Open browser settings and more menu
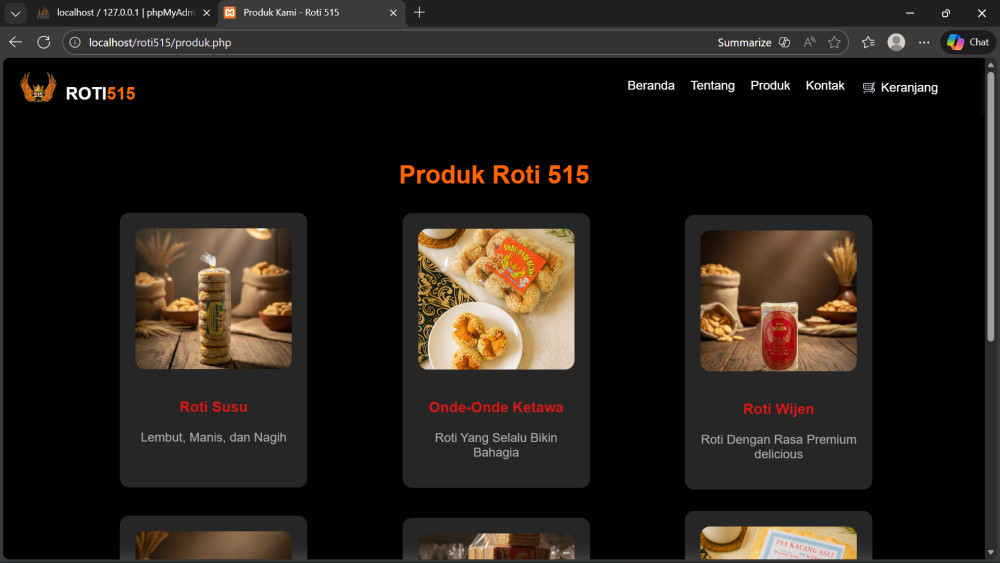 point(924,42)
